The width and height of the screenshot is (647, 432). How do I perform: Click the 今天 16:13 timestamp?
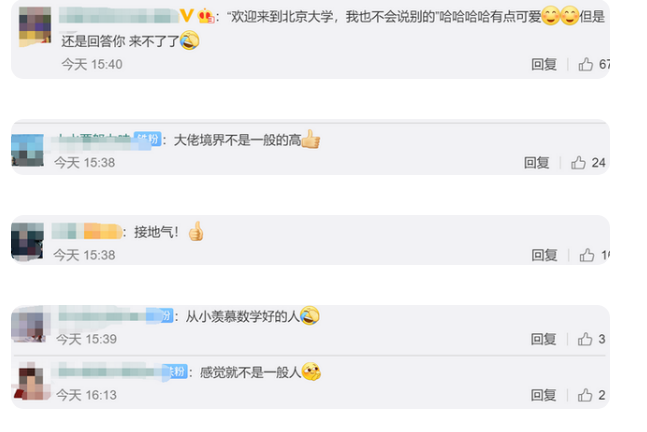point(86,395)
